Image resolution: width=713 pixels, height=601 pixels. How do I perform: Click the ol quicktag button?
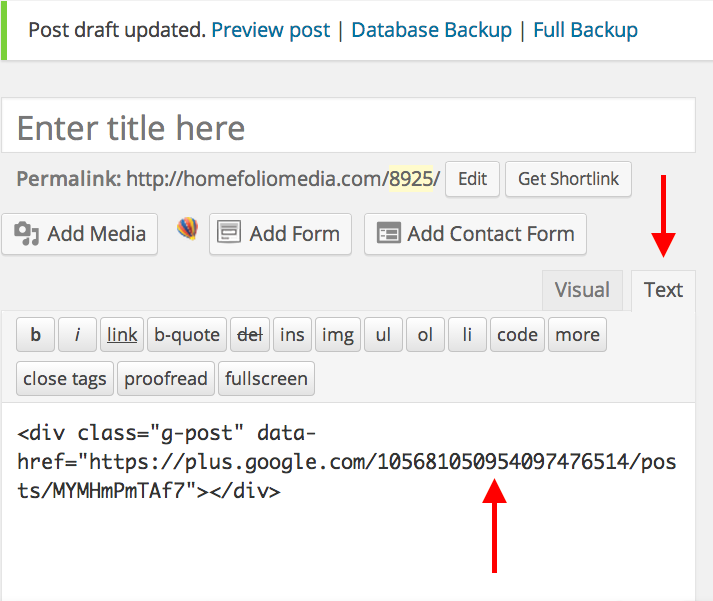(x=425, y=335)
